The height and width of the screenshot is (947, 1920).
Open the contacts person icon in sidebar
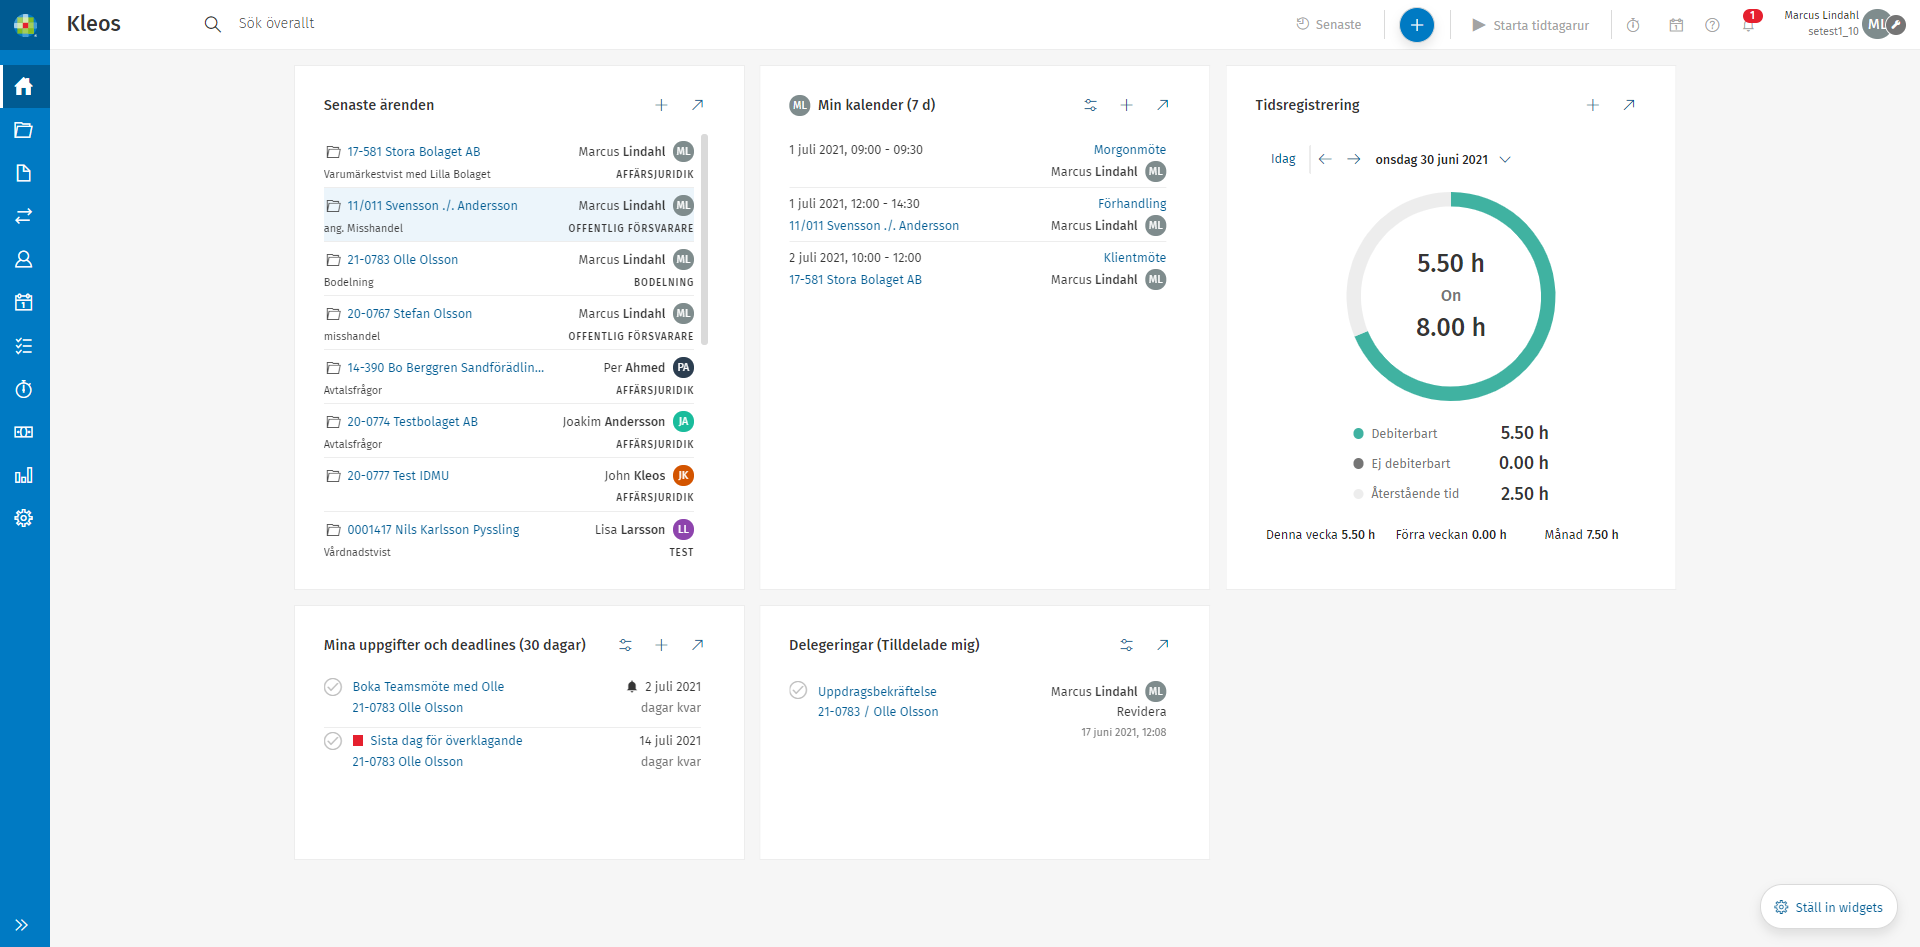pos(24,259)
